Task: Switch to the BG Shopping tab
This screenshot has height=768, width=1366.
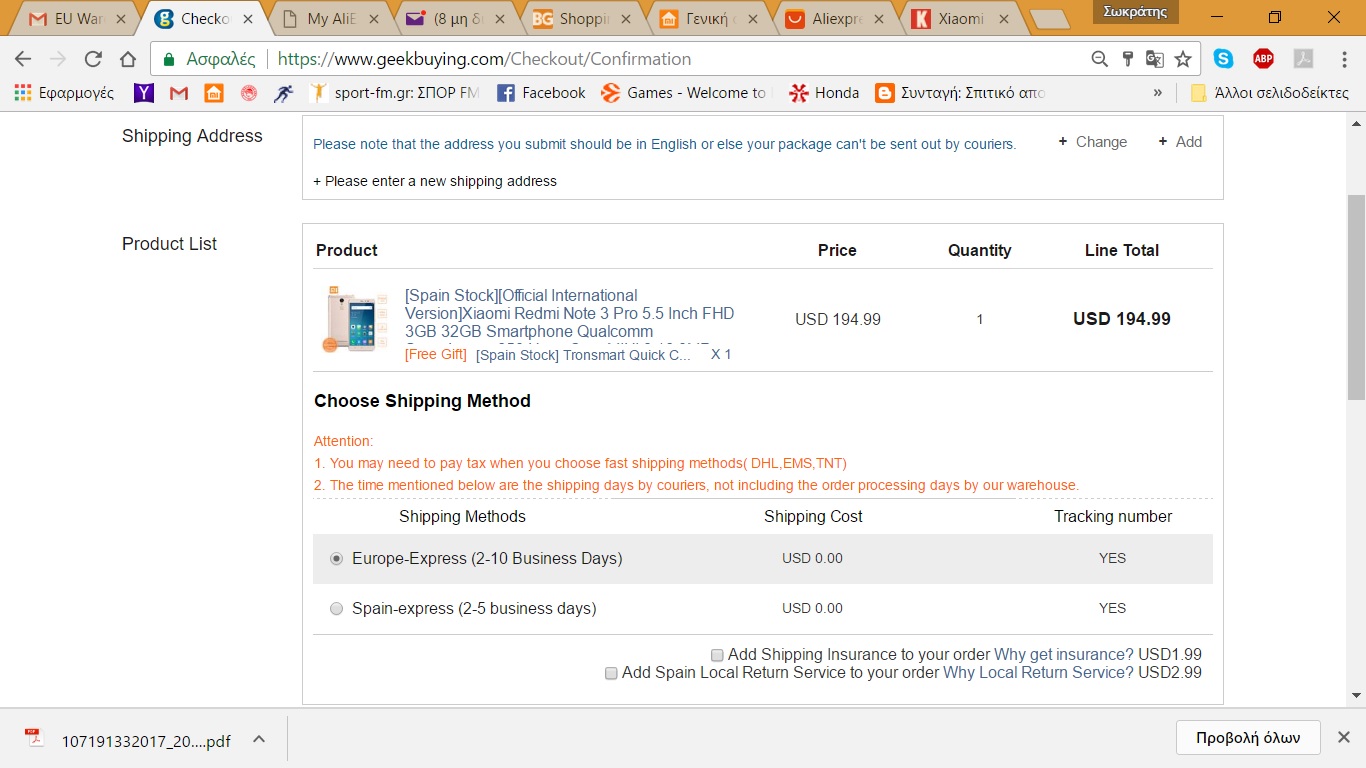Action: [577, 19]
